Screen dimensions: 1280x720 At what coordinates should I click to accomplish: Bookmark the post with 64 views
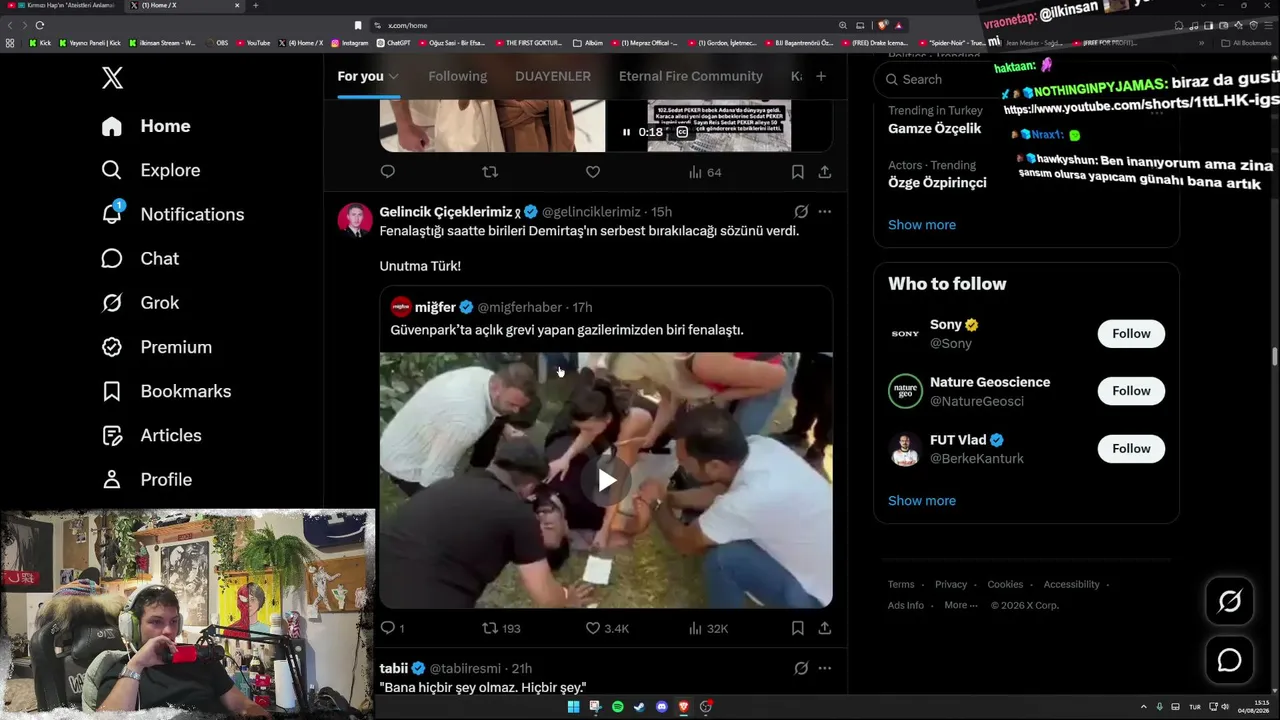(798, 172)
